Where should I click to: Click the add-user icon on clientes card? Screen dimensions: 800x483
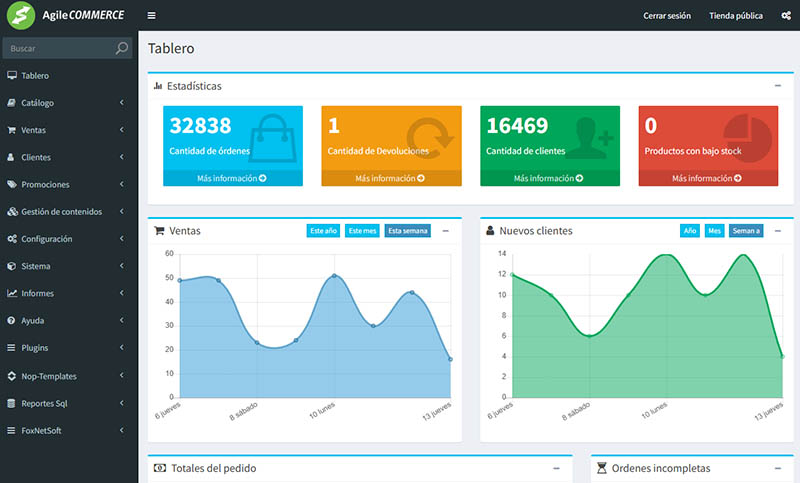pyautogui.click(x=589, y=137)
